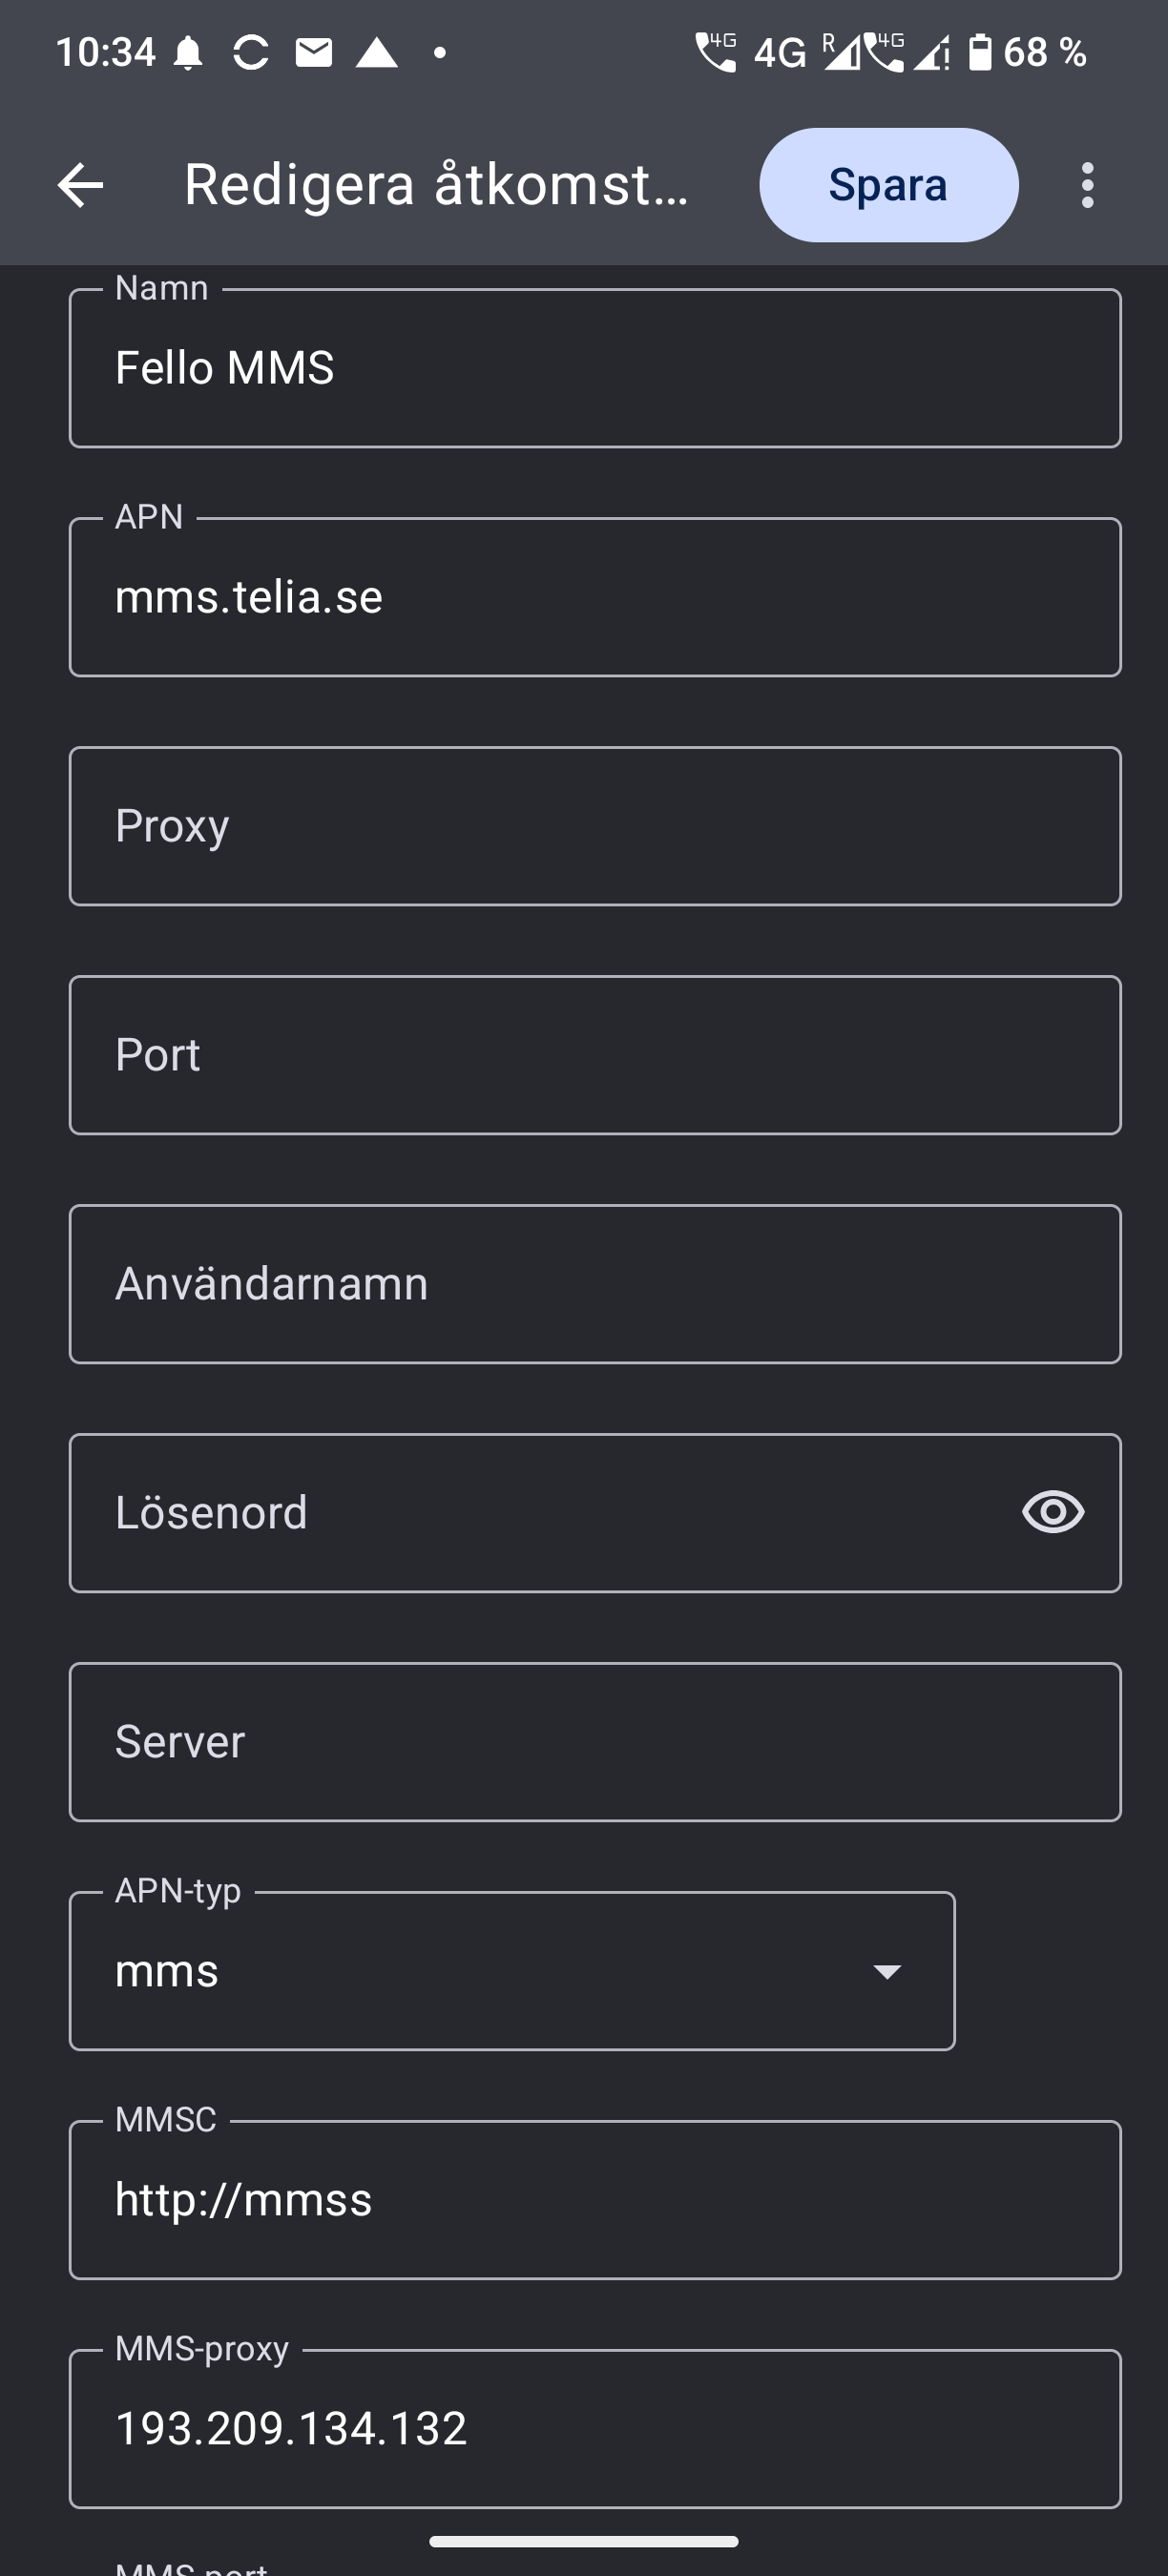Click the Användarnamn input field

[x=595, y=1284]
